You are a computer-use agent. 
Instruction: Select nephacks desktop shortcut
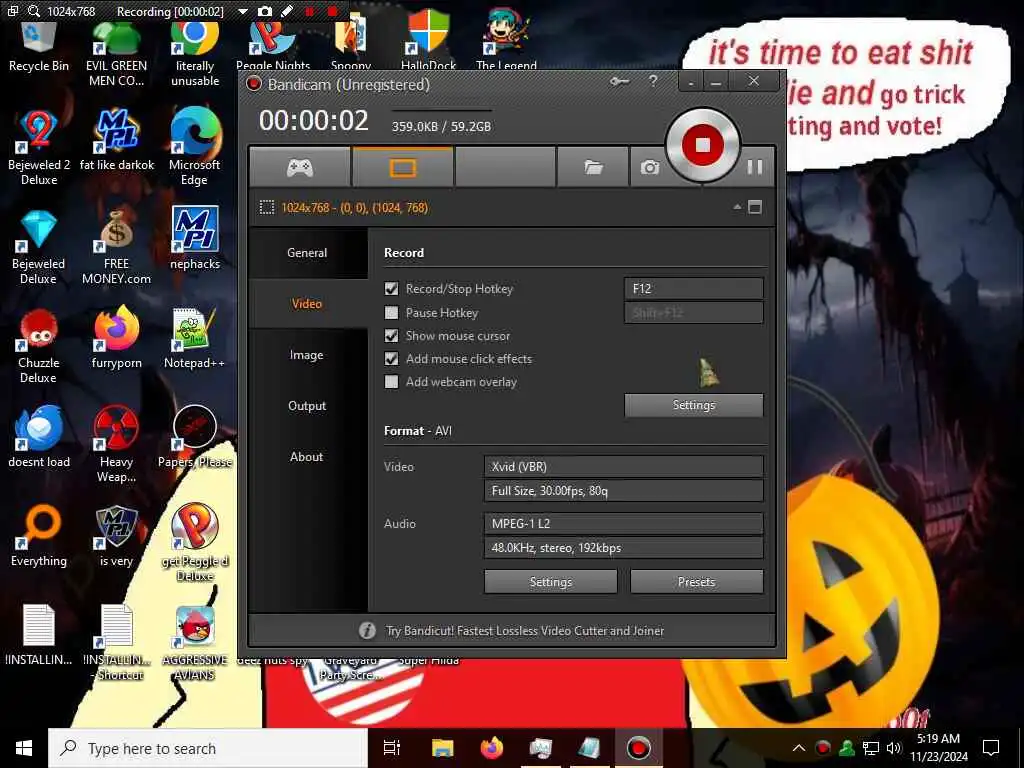point(195,239)
